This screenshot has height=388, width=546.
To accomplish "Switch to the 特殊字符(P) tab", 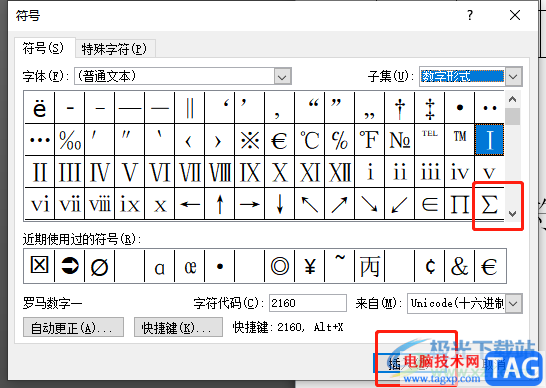I will [x=114, y=49].
